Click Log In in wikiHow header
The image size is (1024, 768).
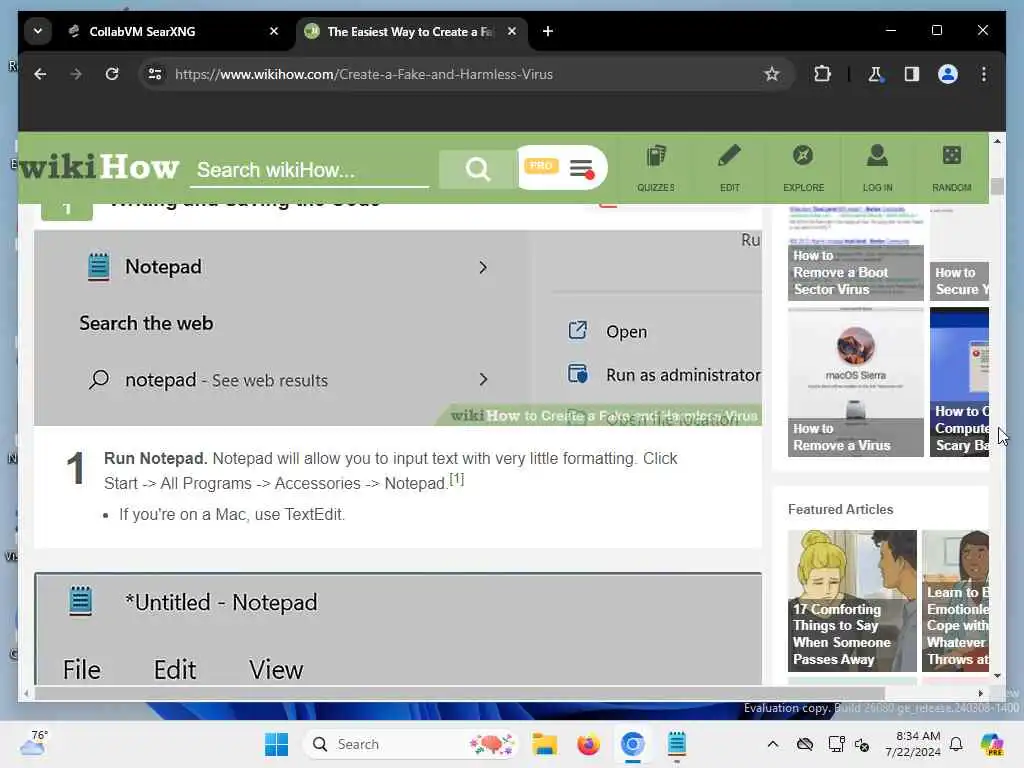click(x=877, y=168)
